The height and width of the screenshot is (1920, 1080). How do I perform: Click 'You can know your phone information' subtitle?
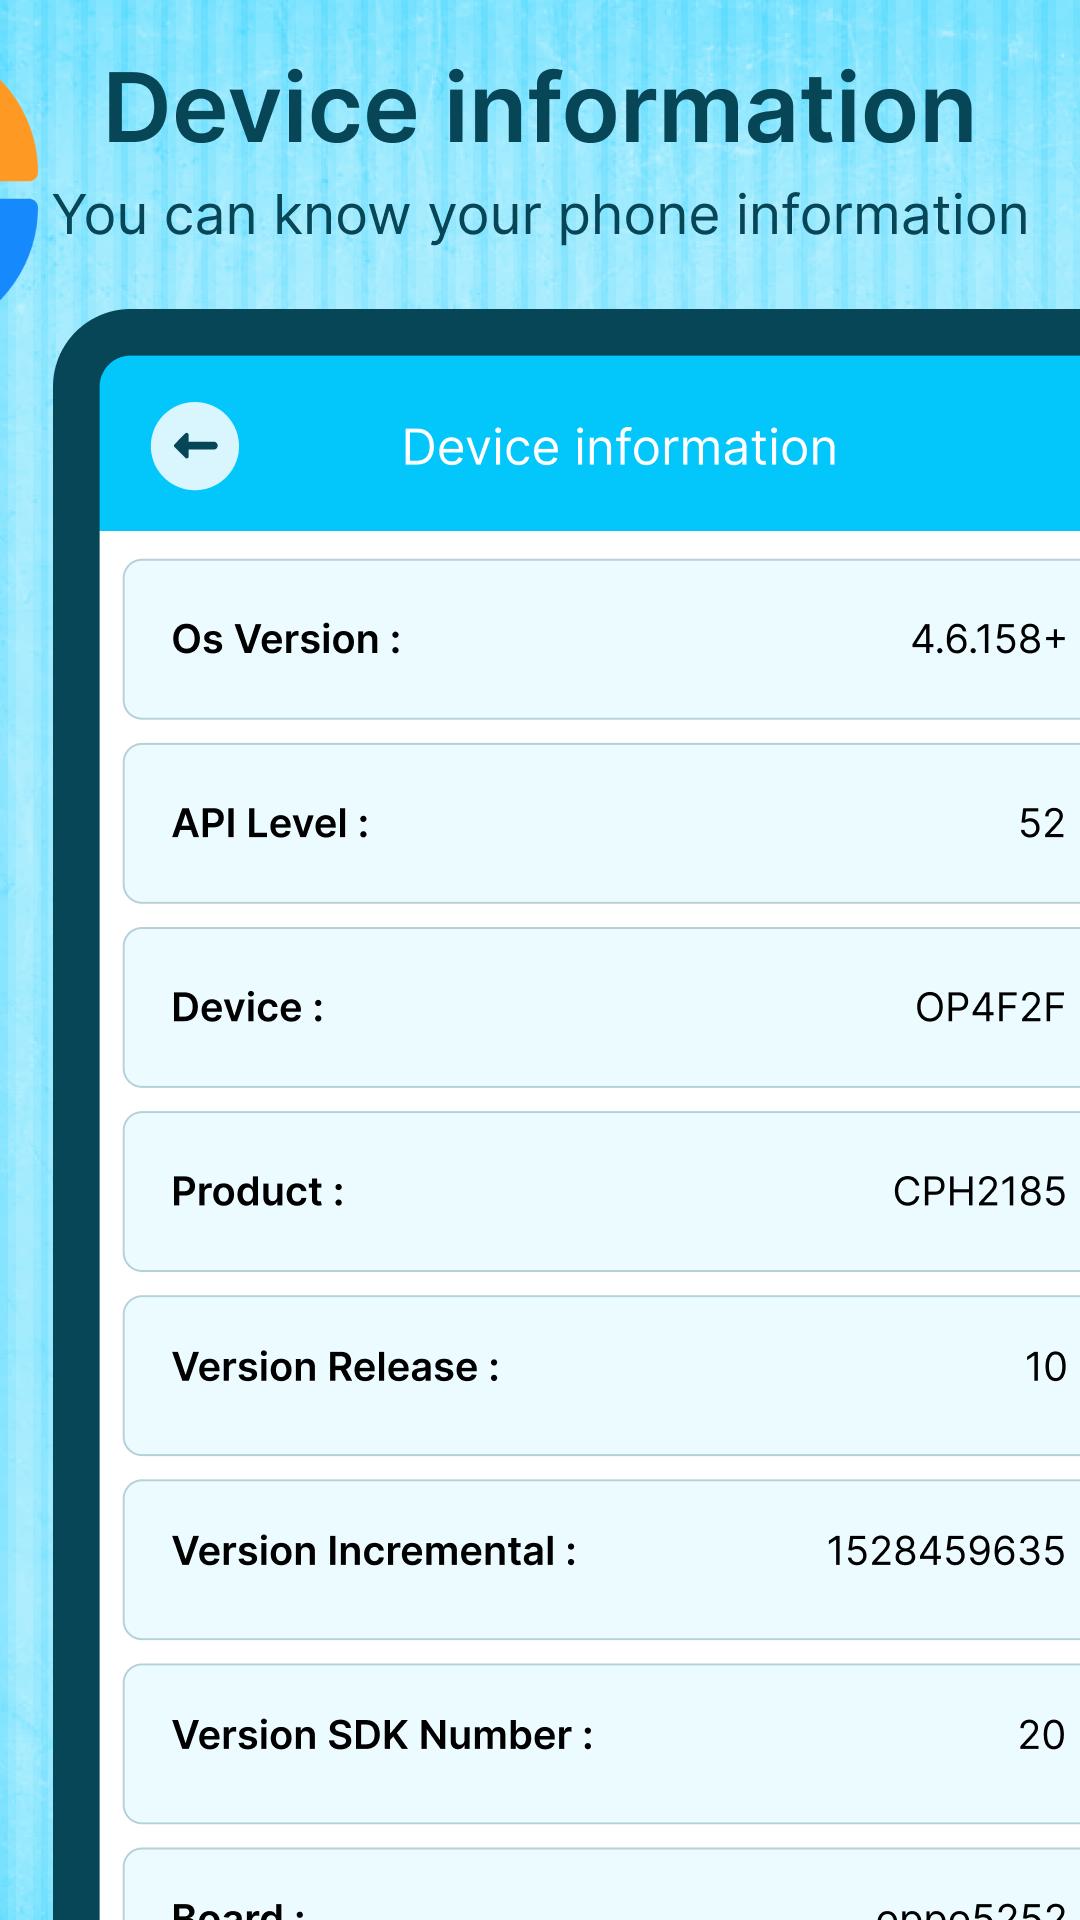tap(540, 215)
